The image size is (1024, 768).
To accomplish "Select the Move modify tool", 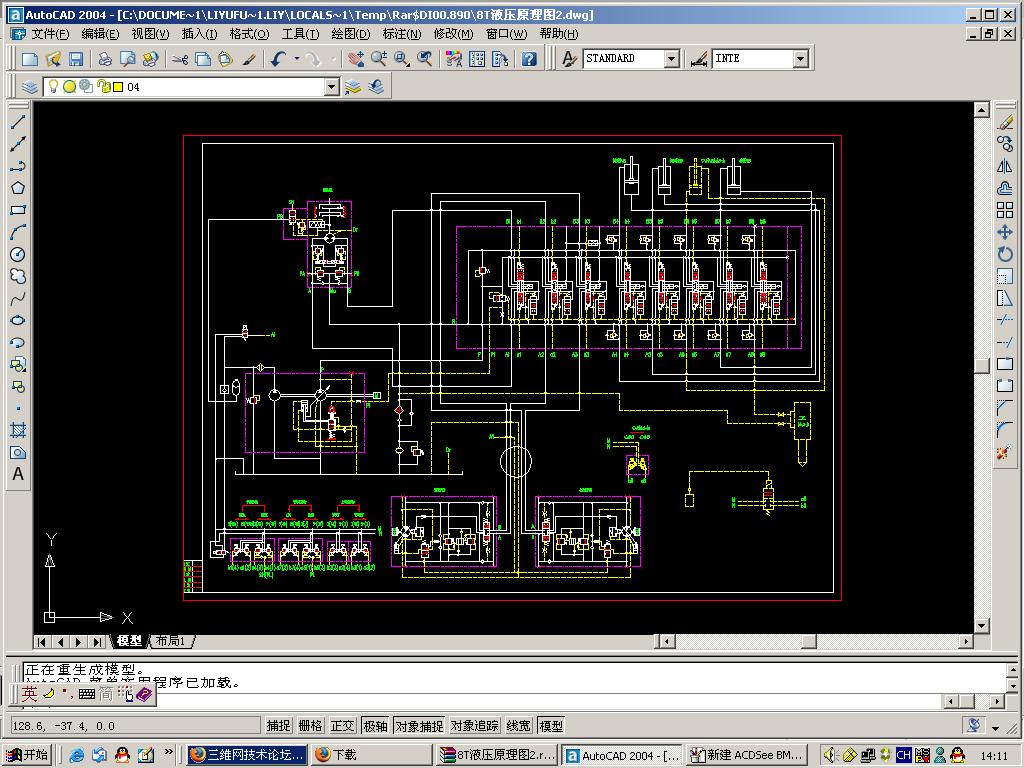I will coord(1005,232).
